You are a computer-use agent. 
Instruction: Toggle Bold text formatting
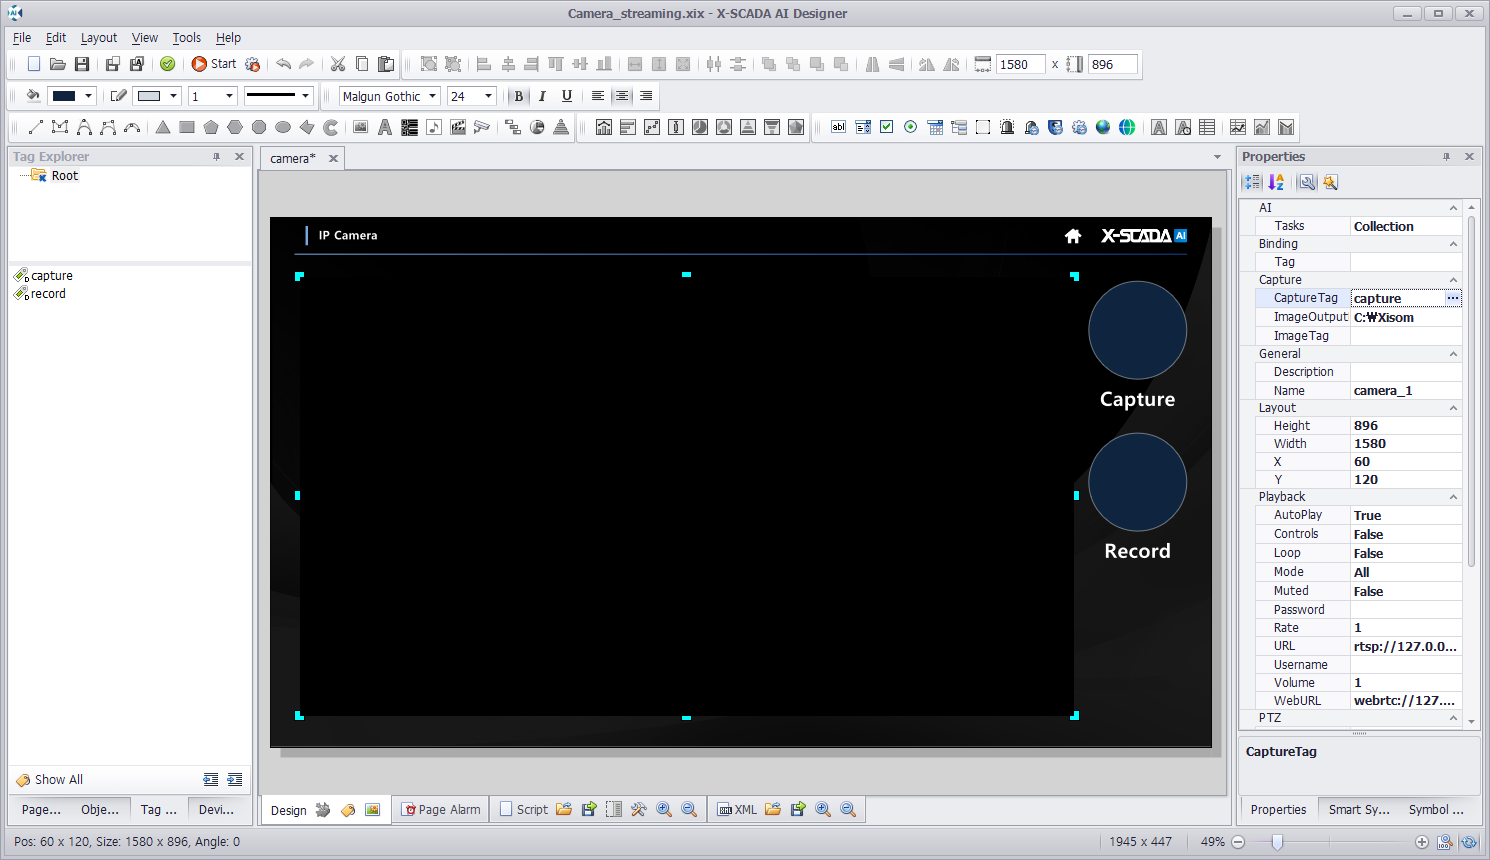point(518,96)
